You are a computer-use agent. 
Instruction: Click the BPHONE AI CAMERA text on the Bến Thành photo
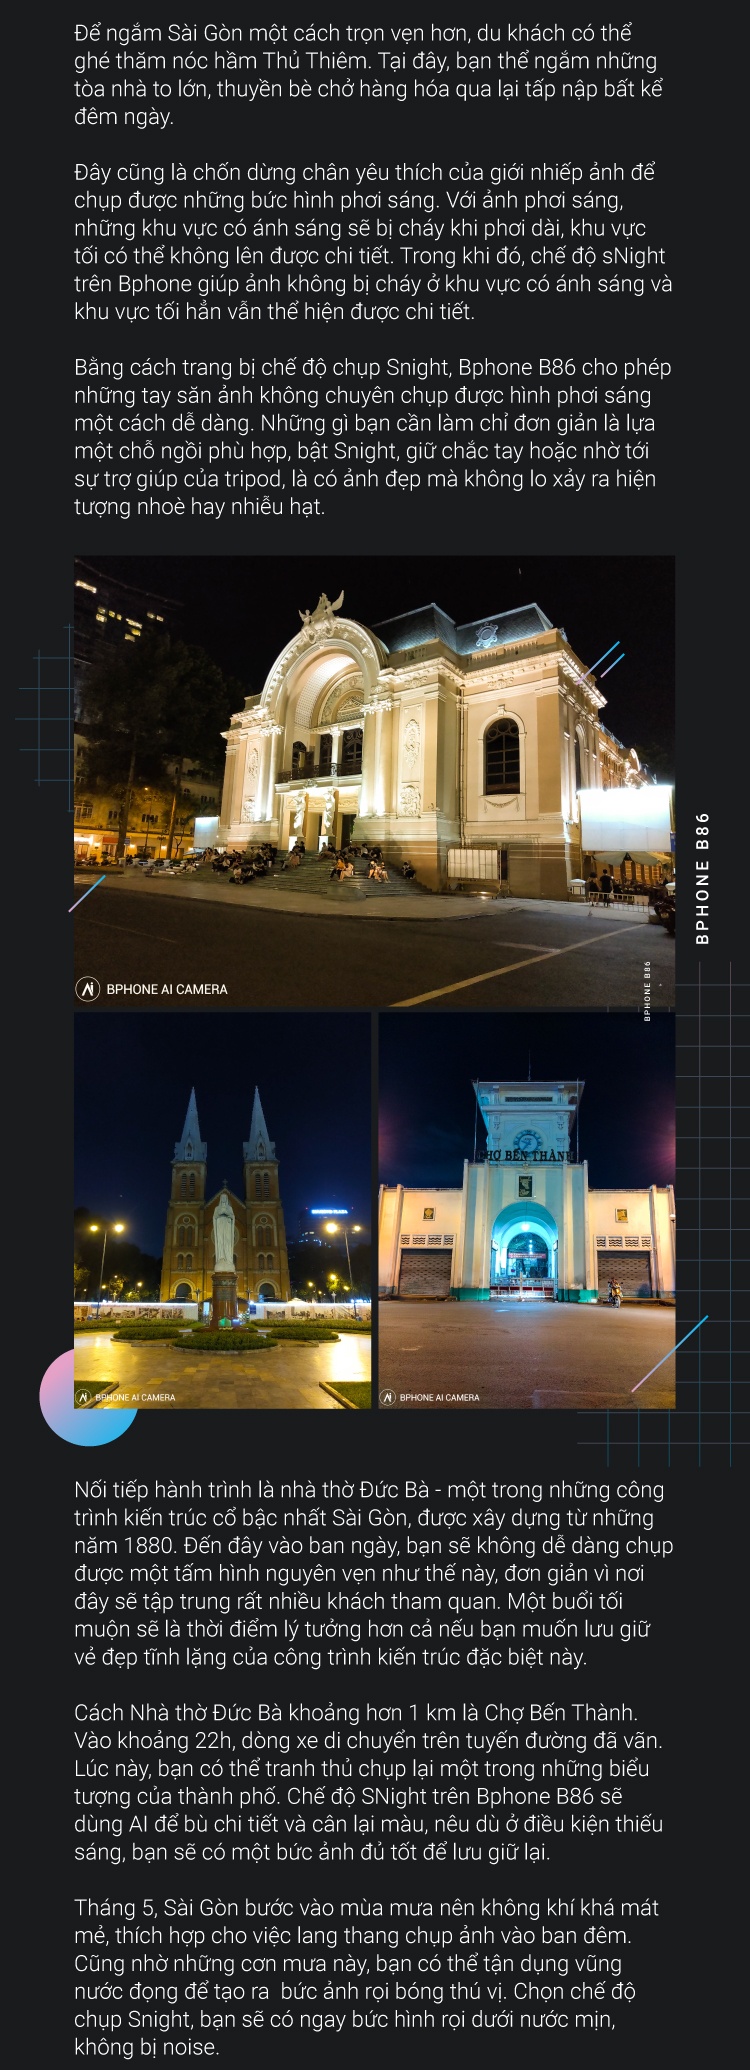tap(439, 1397)
